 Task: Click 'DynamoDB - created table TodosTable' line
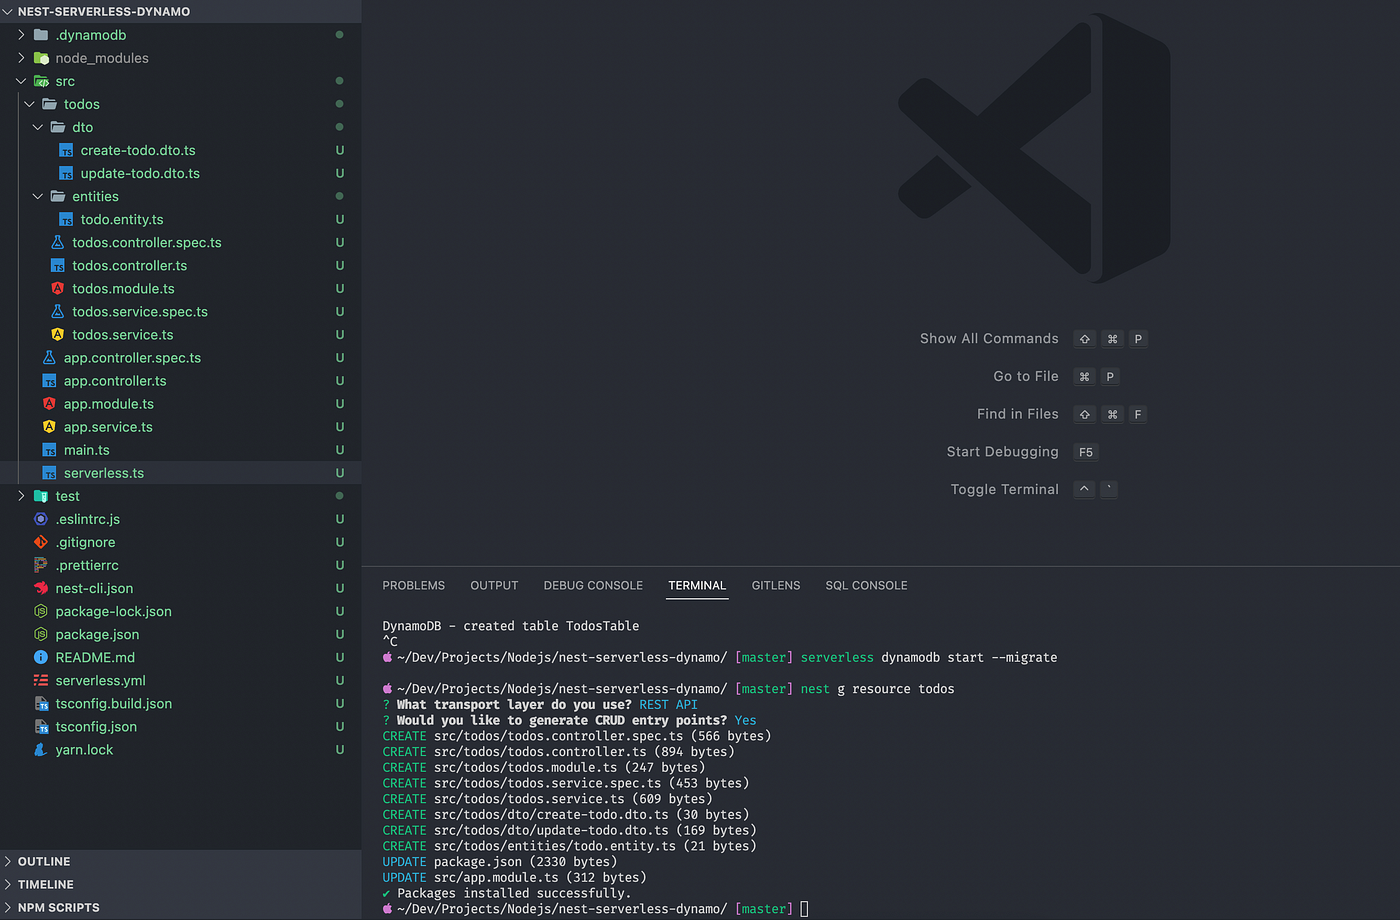[x=510, y=626]
